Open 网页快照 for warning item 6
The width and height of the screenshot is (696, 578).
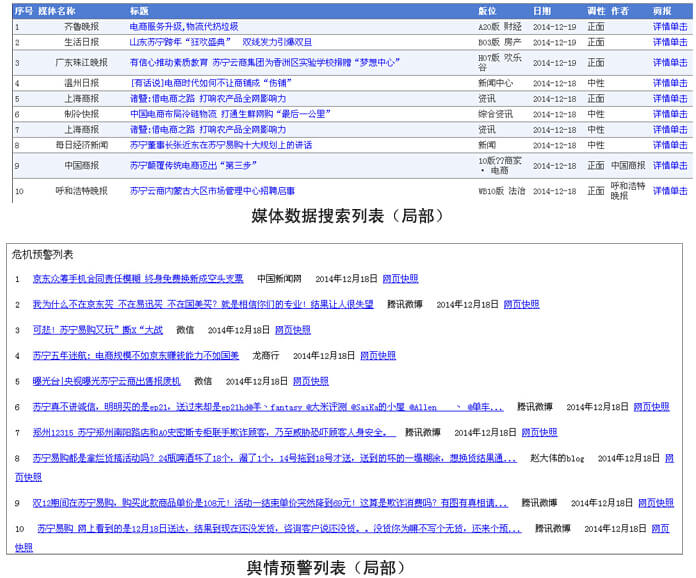click(651, 407)
